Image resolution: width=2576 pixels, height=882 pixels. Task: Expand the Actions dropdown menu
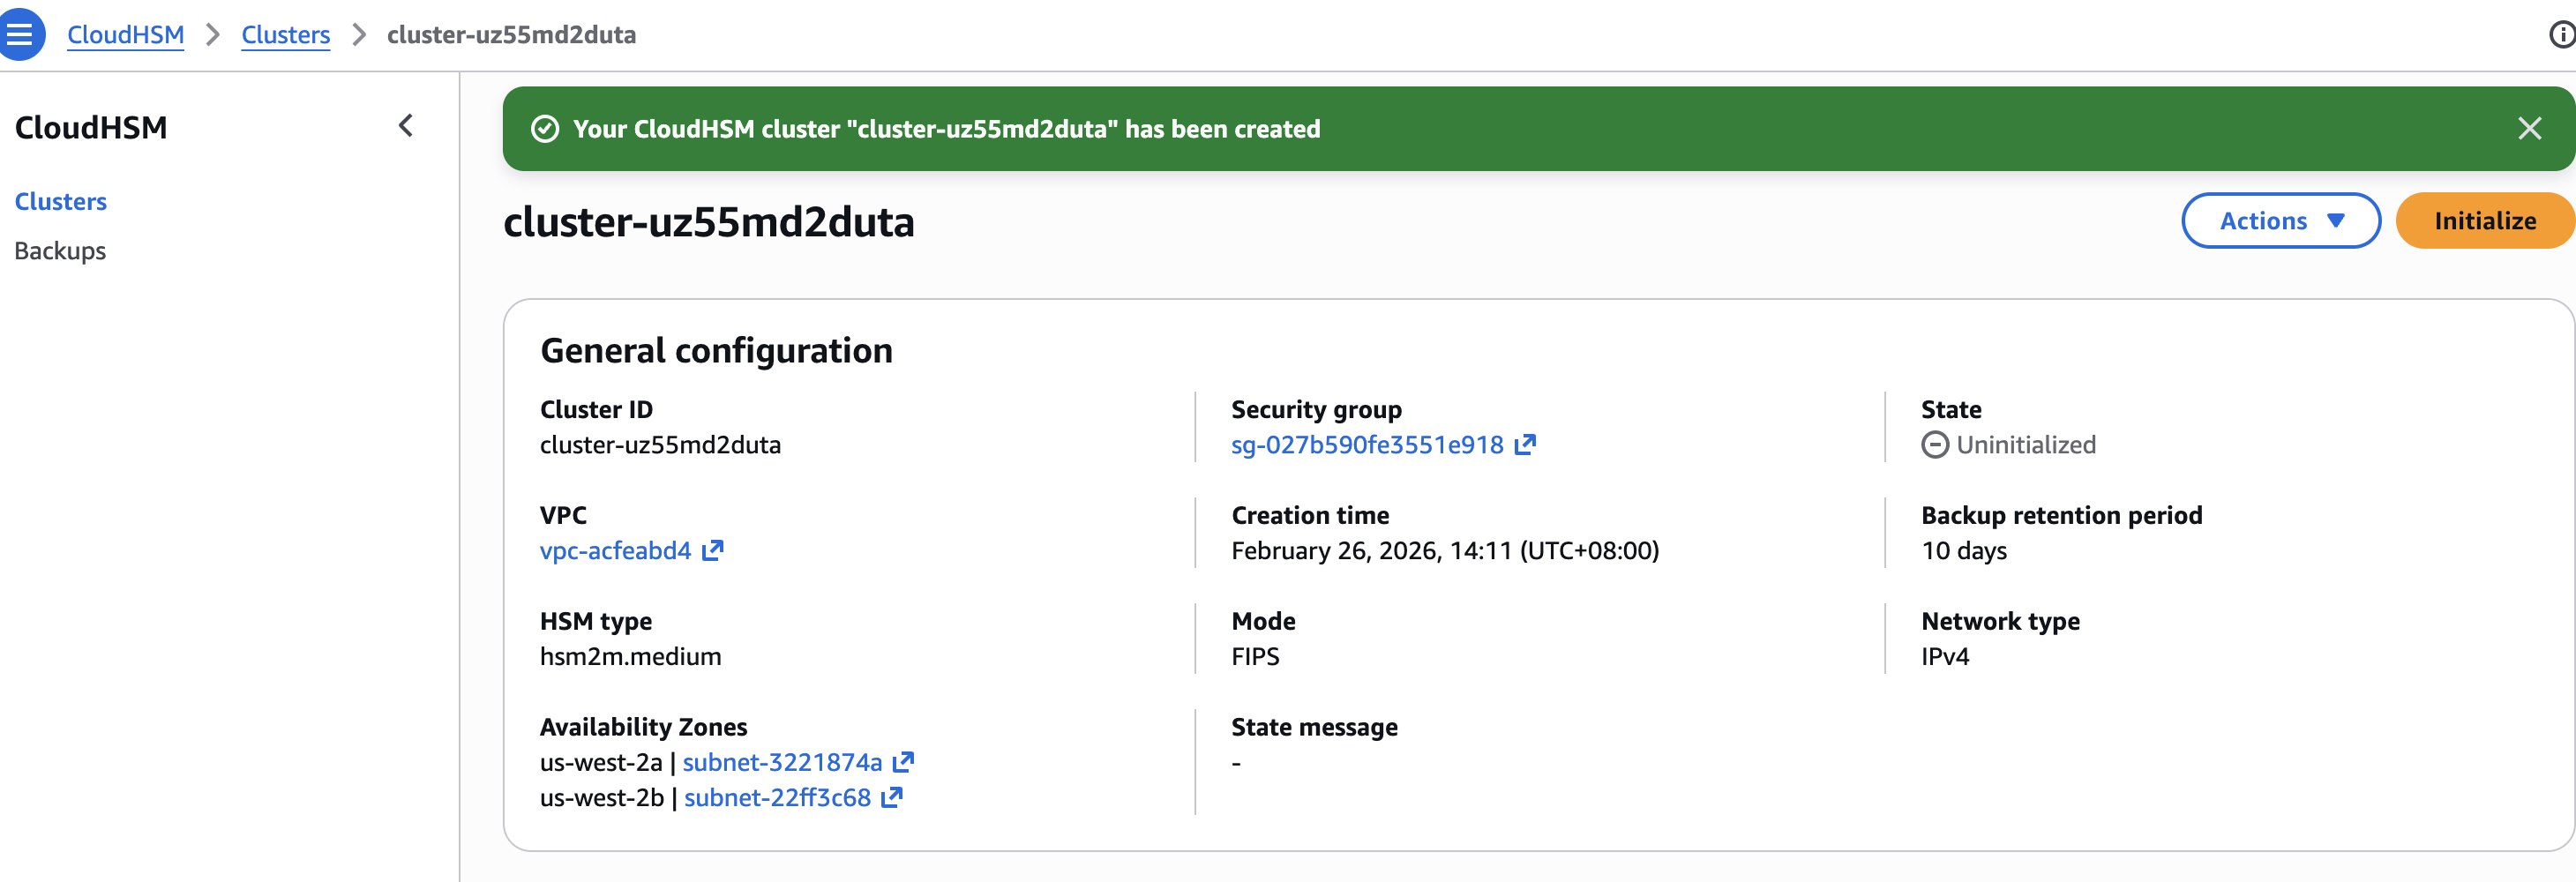click(2280, 221)
